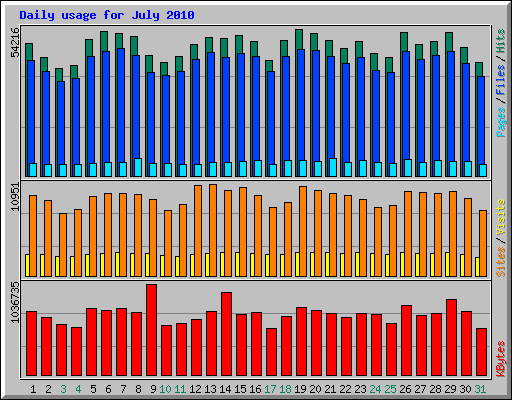The image size is (512, 400).
Task: Select day label 22 on x-axis
Action: click(345, 389)
